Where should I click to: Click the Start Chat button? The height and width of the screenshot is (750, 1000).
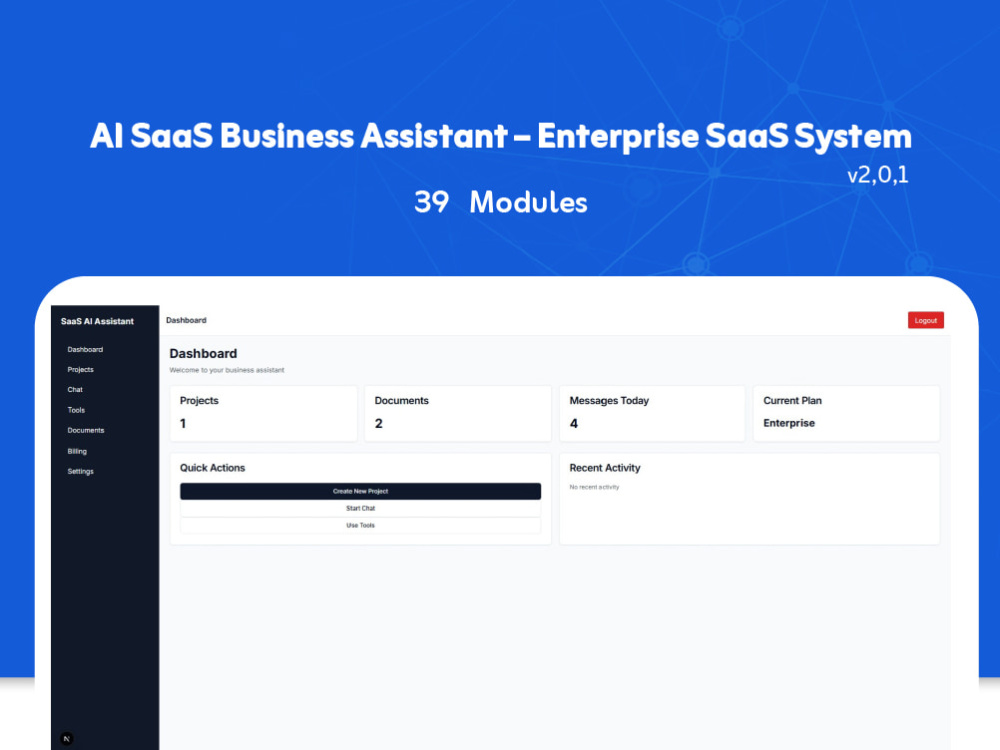click(x=360, y=508)
